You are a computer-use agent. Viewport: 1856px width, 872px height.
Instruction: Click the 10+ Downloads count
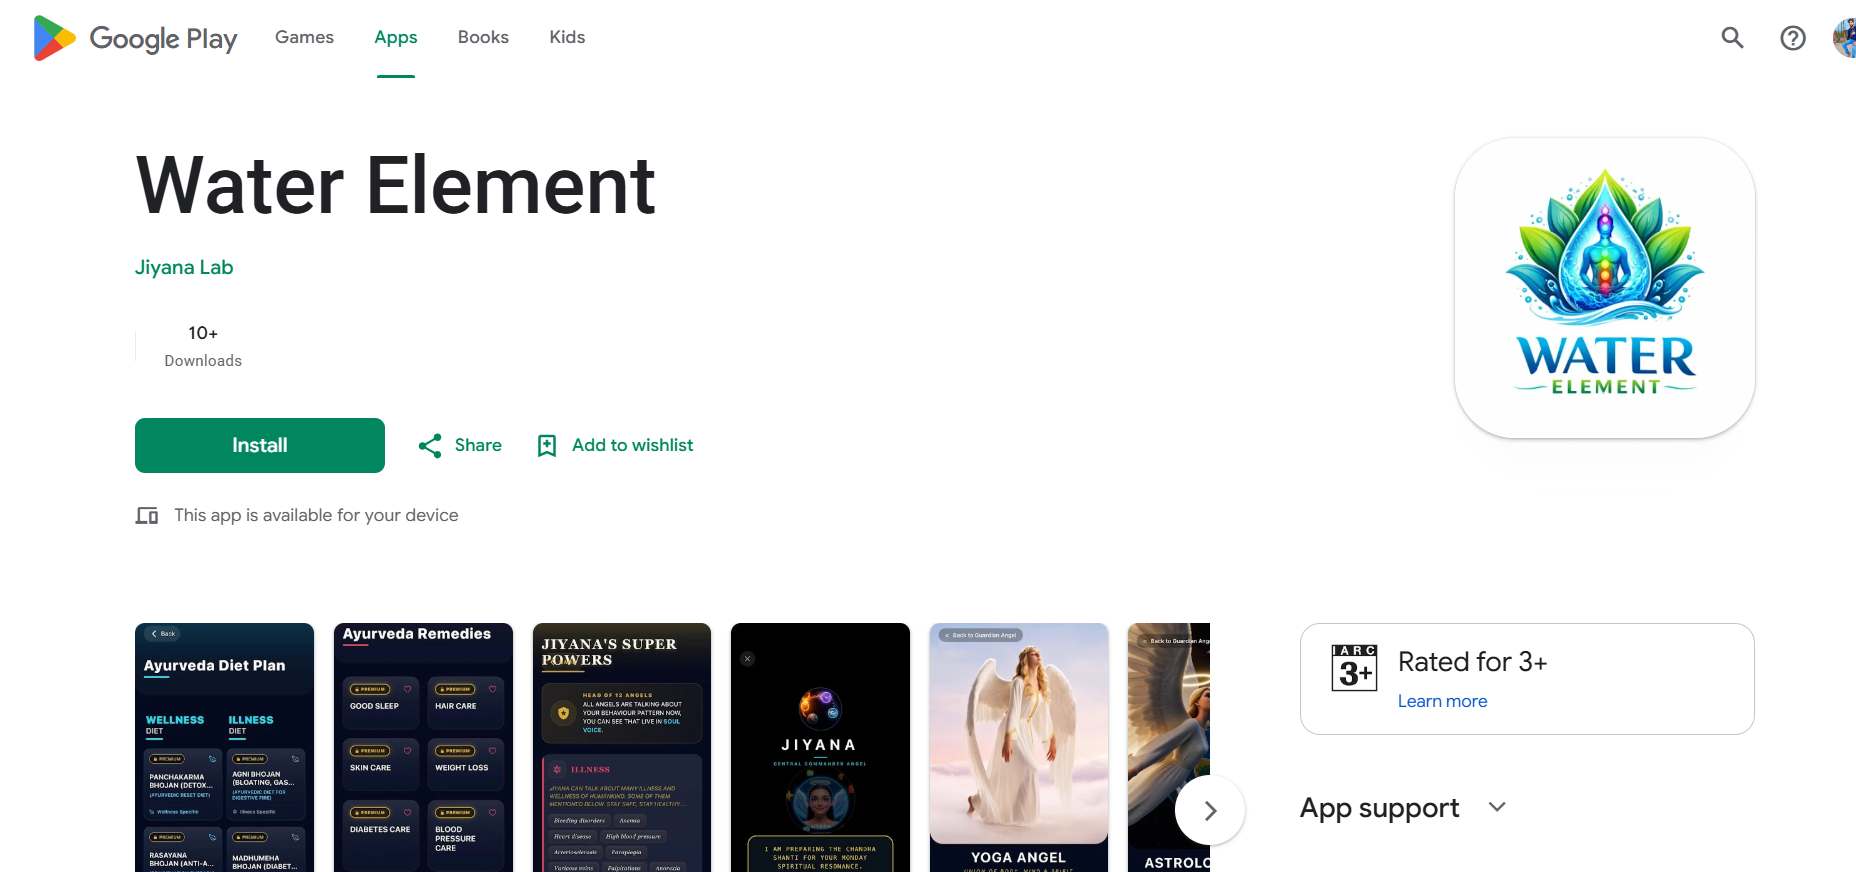click(203, 346)
